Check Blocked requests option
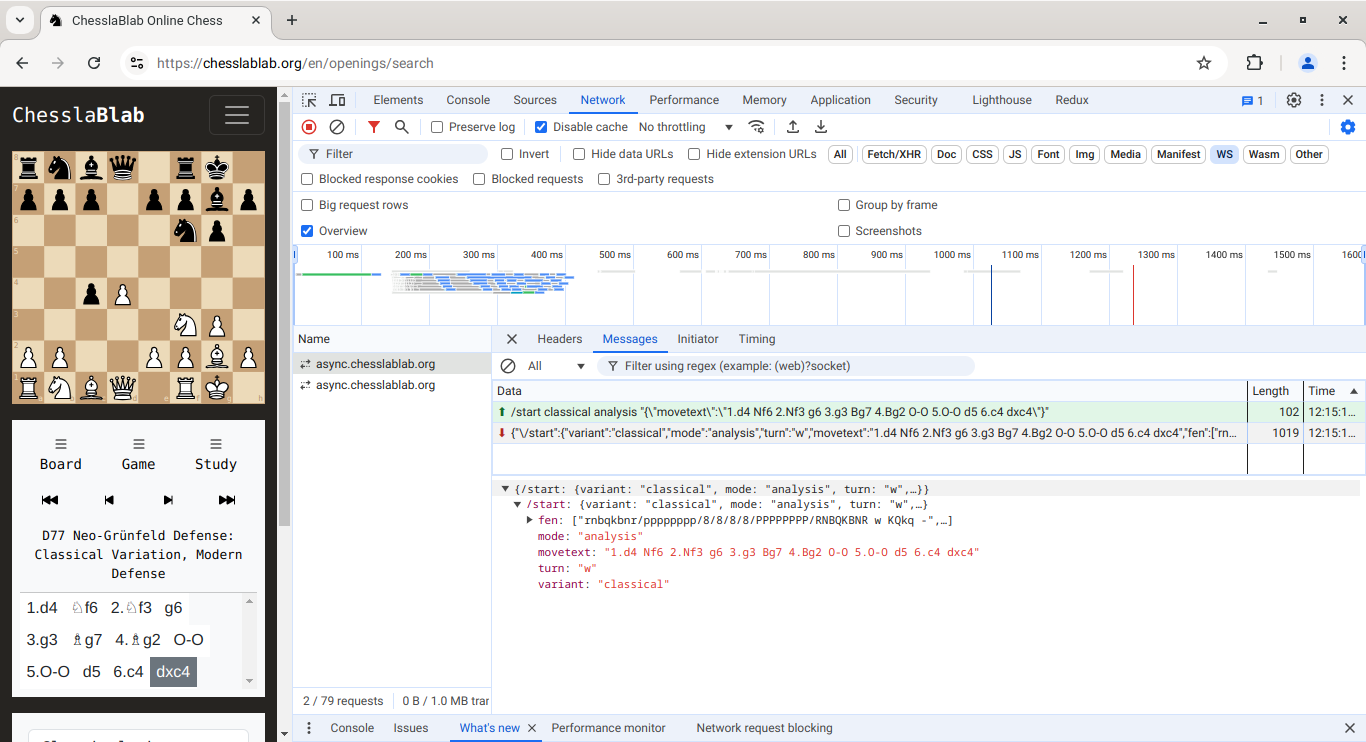 (x=479, y=179)
